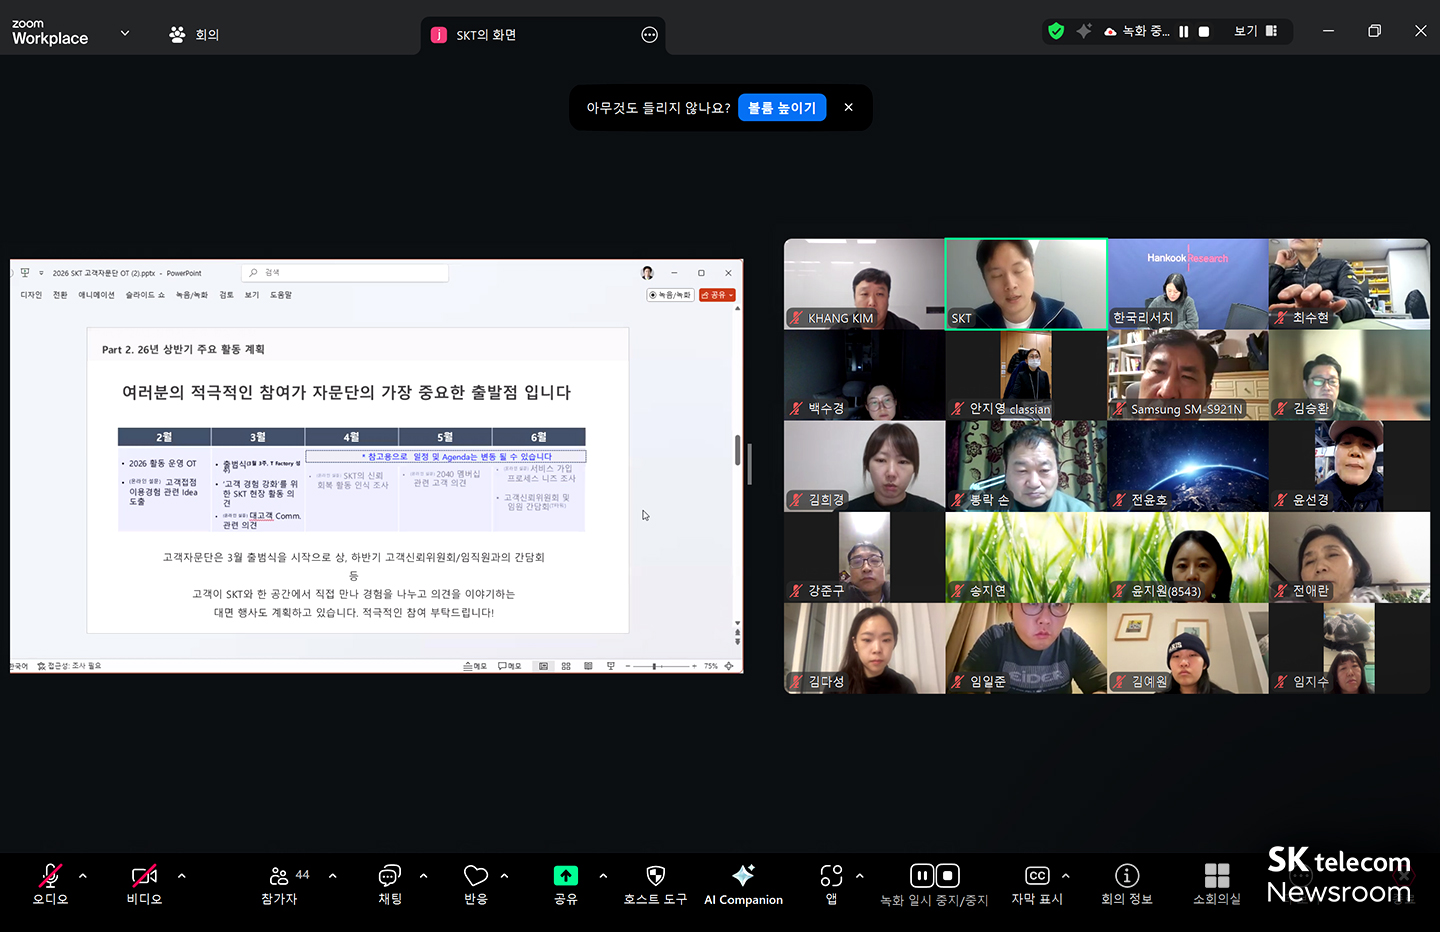Select KHANG KIM's video tile
This screenshot has width=1440, height=932.
pyautogui.click(x=864, y=284)
